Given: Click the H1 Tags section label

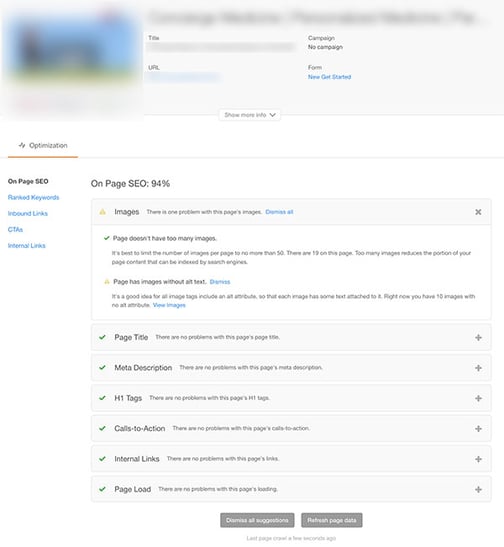Looking at the screenshot, I should [x=128, y=398].
